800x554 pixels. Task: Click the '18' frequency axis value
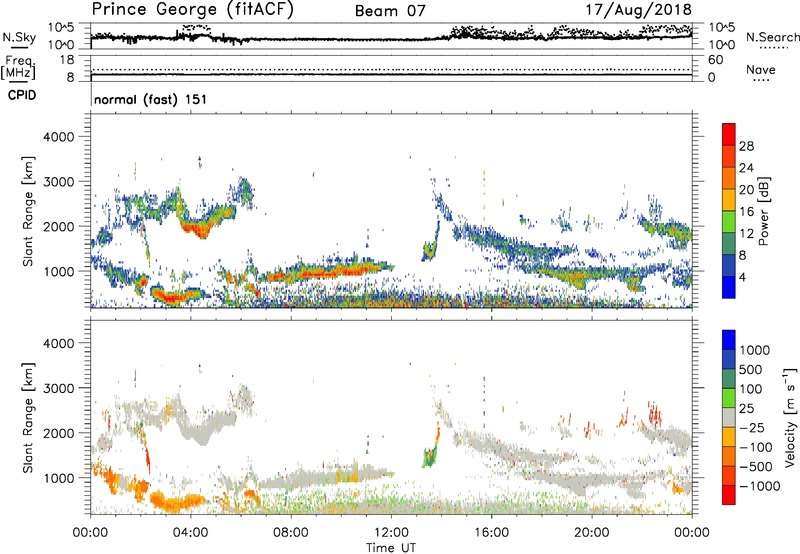point(66,60)
